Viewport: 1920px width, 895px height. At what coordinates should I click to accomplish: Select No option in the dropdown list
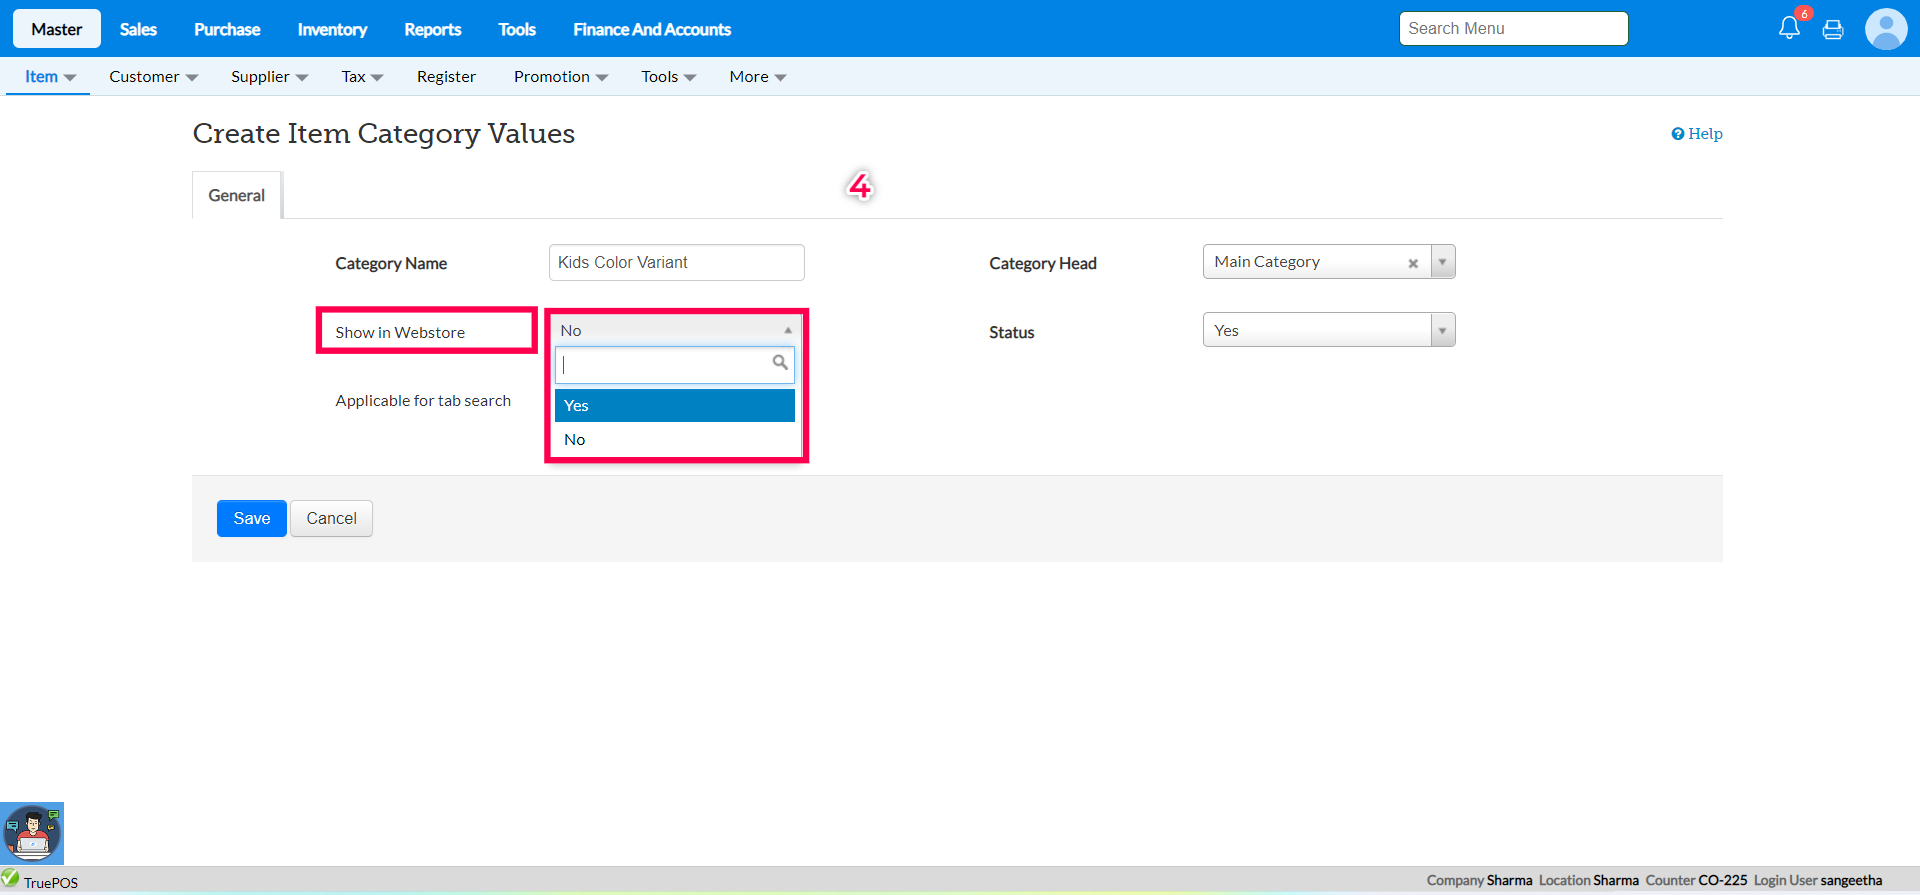click(x=674, y=440)
